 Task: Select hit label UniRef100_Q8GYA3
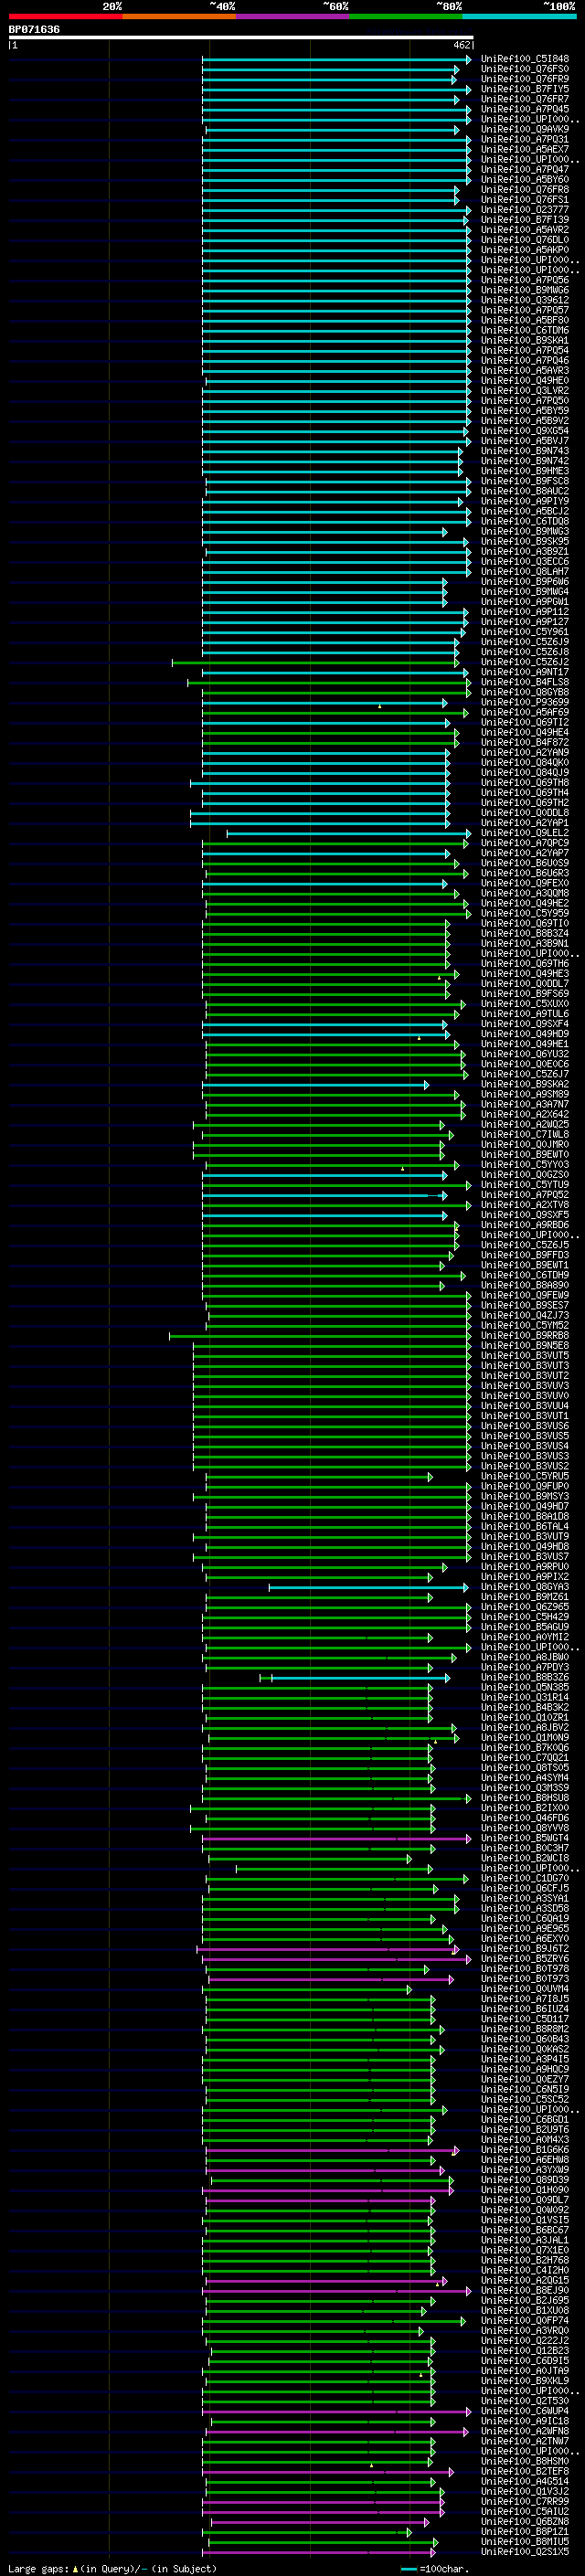[525, 1587]
